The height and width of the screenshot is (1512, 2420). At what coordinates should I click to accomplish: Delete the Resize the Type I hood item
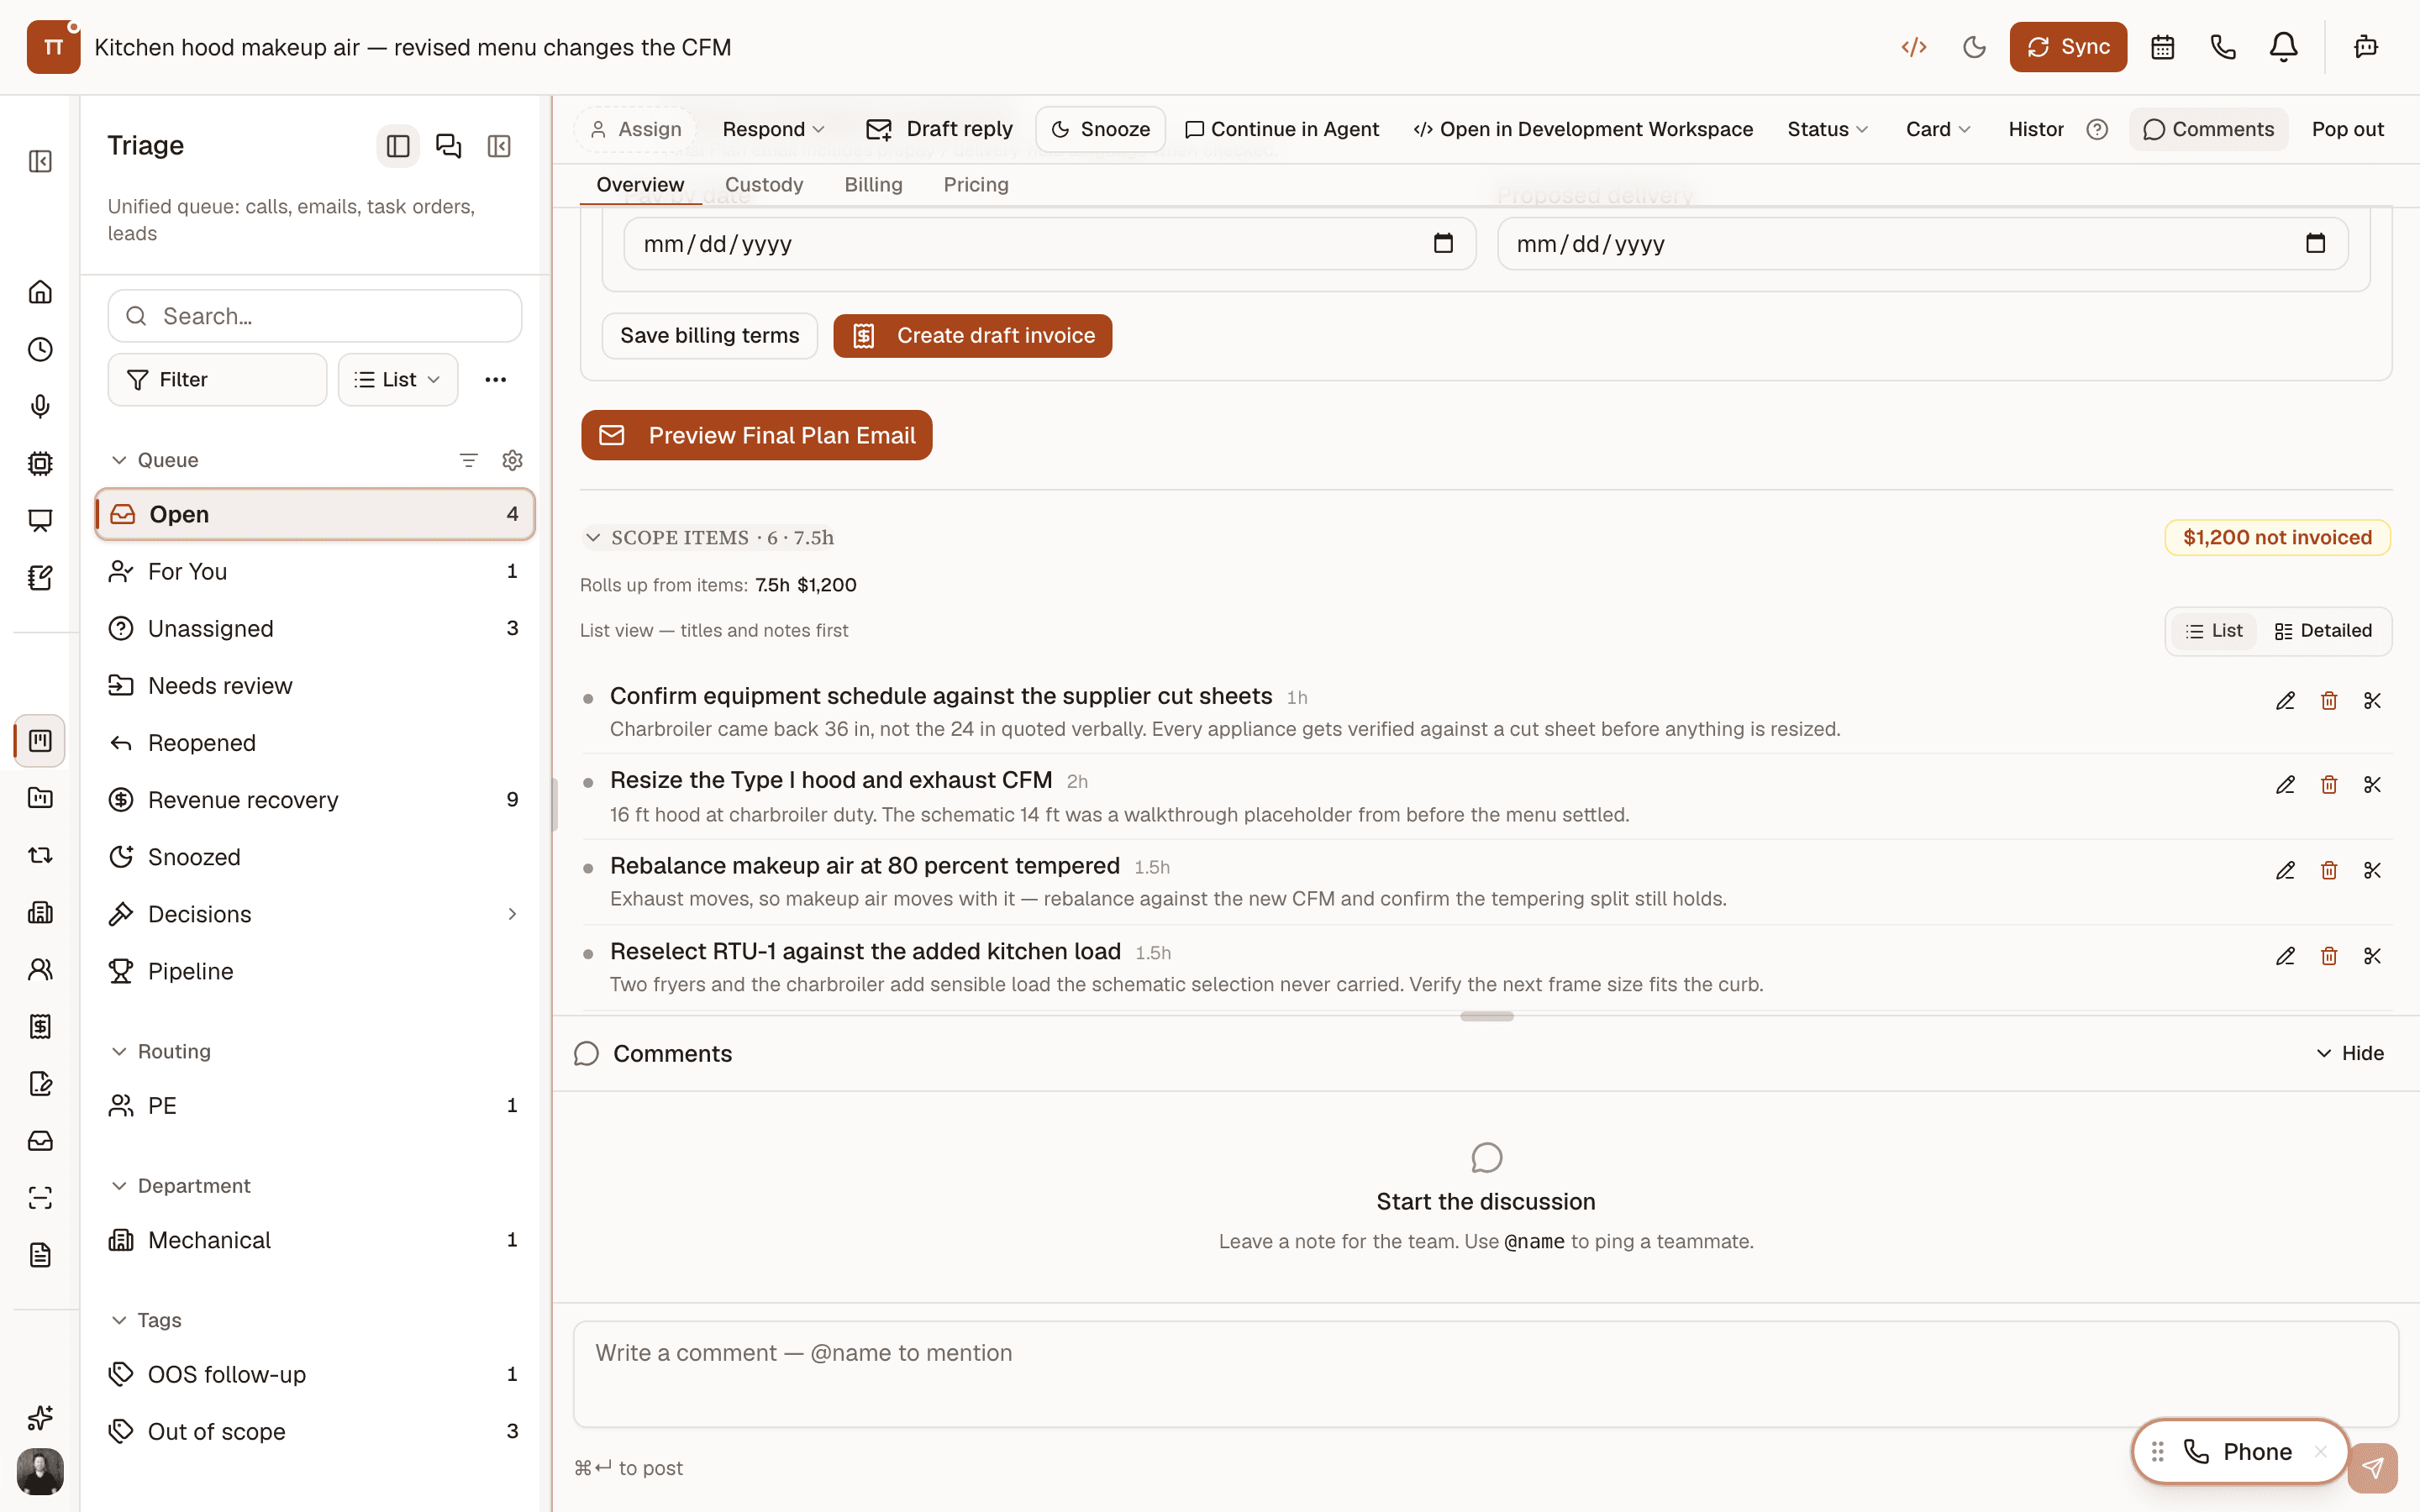click(x=2329, y=785)
